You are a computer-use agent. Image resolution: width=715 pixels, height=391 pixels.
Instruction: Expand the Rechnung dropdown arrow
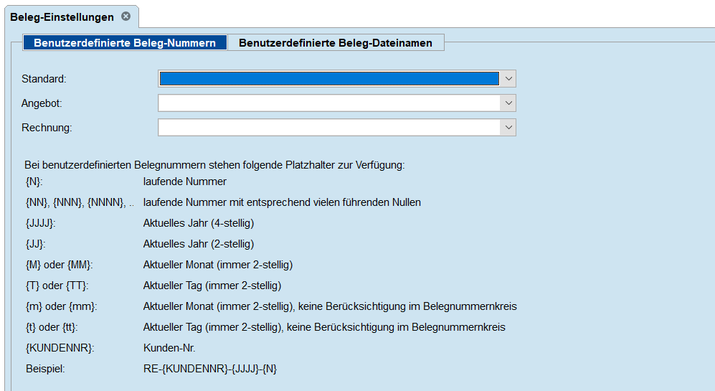tap(508, 127)
